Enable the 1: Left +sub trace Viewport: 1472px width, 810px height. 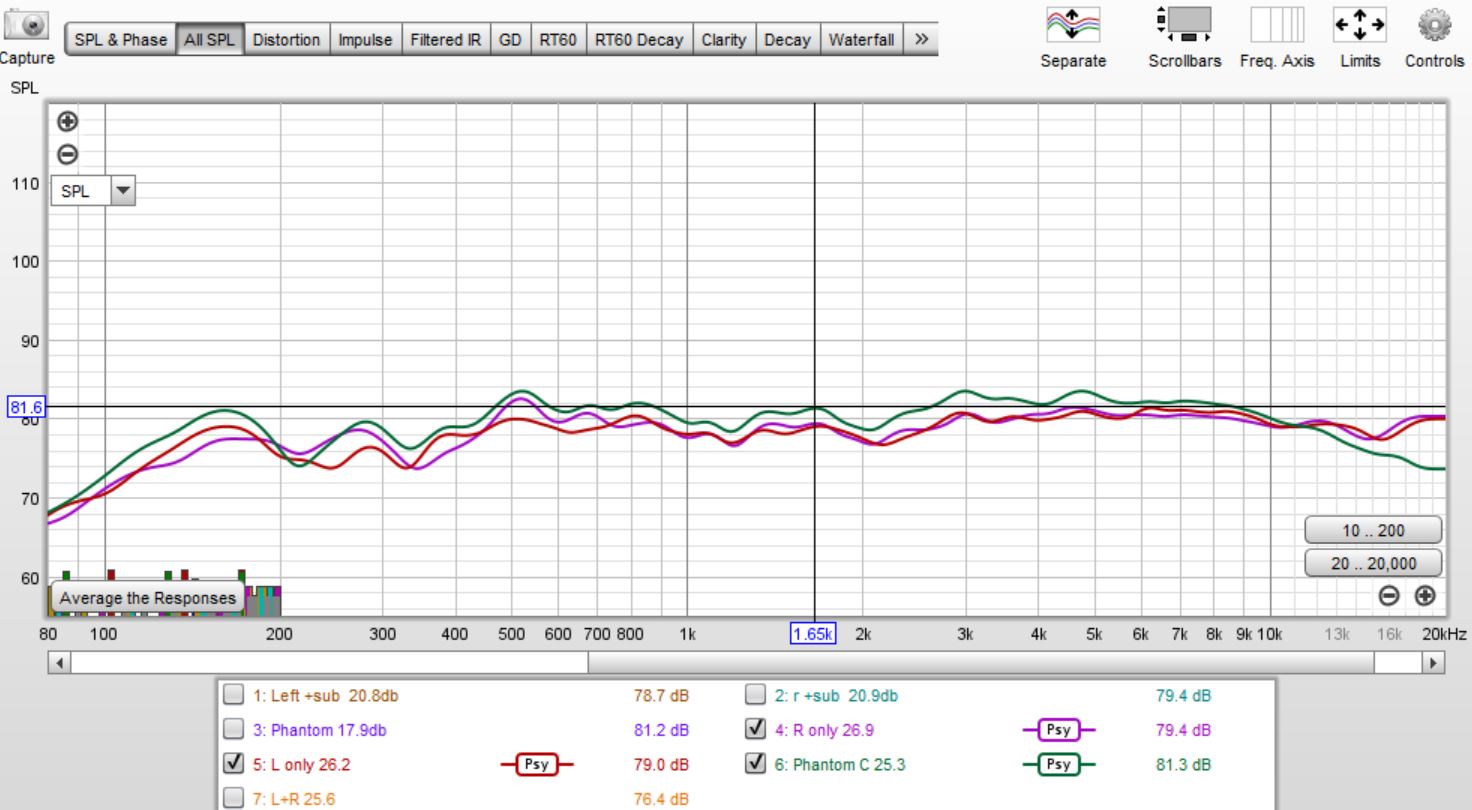pos(232,695)
